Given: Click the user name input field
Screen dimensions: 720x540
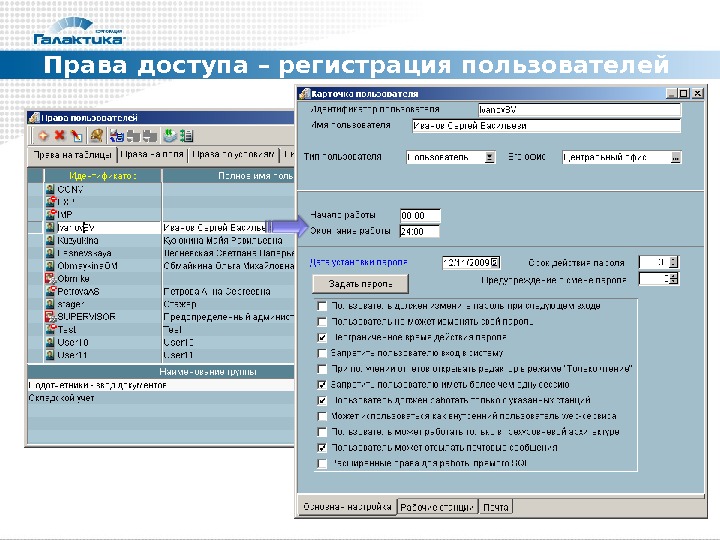Looking at the screenshot, I should (x=546, y=126).
